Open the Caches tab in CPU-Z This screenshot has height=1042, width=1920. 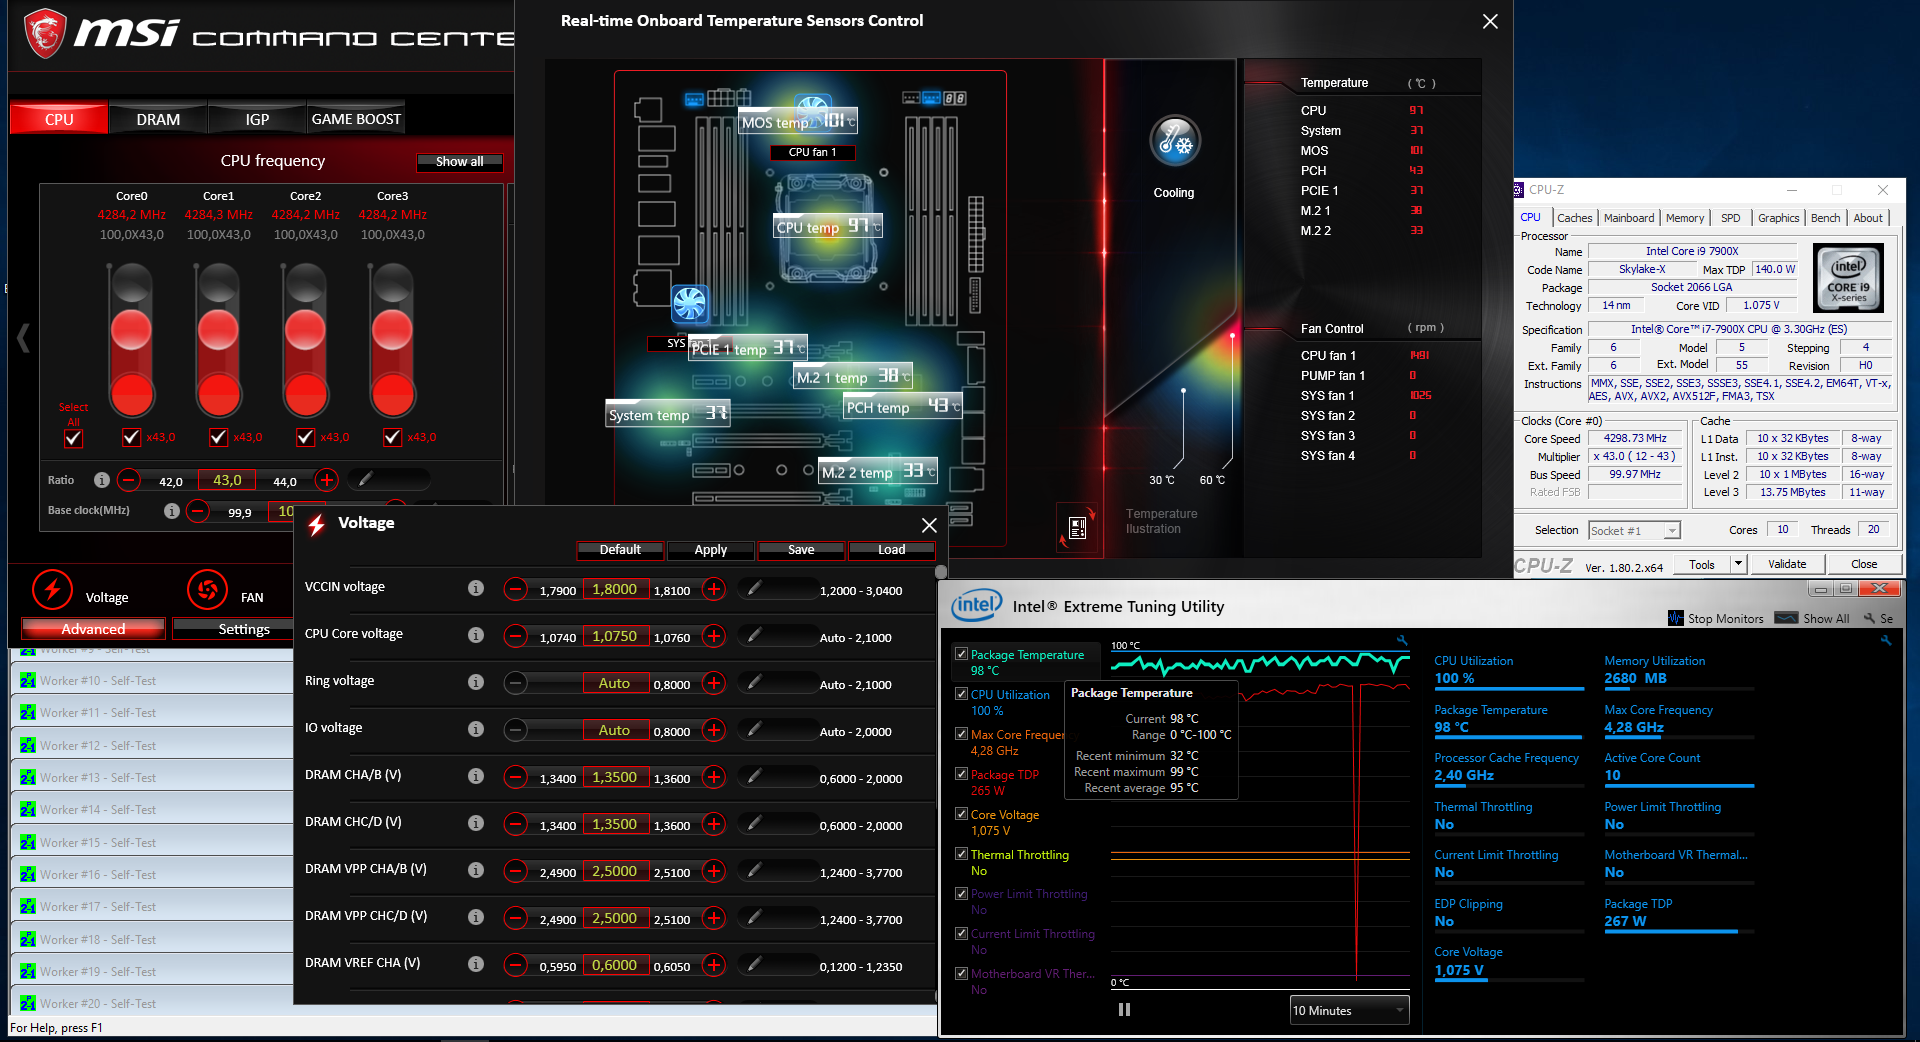[x=1574, y=218]
